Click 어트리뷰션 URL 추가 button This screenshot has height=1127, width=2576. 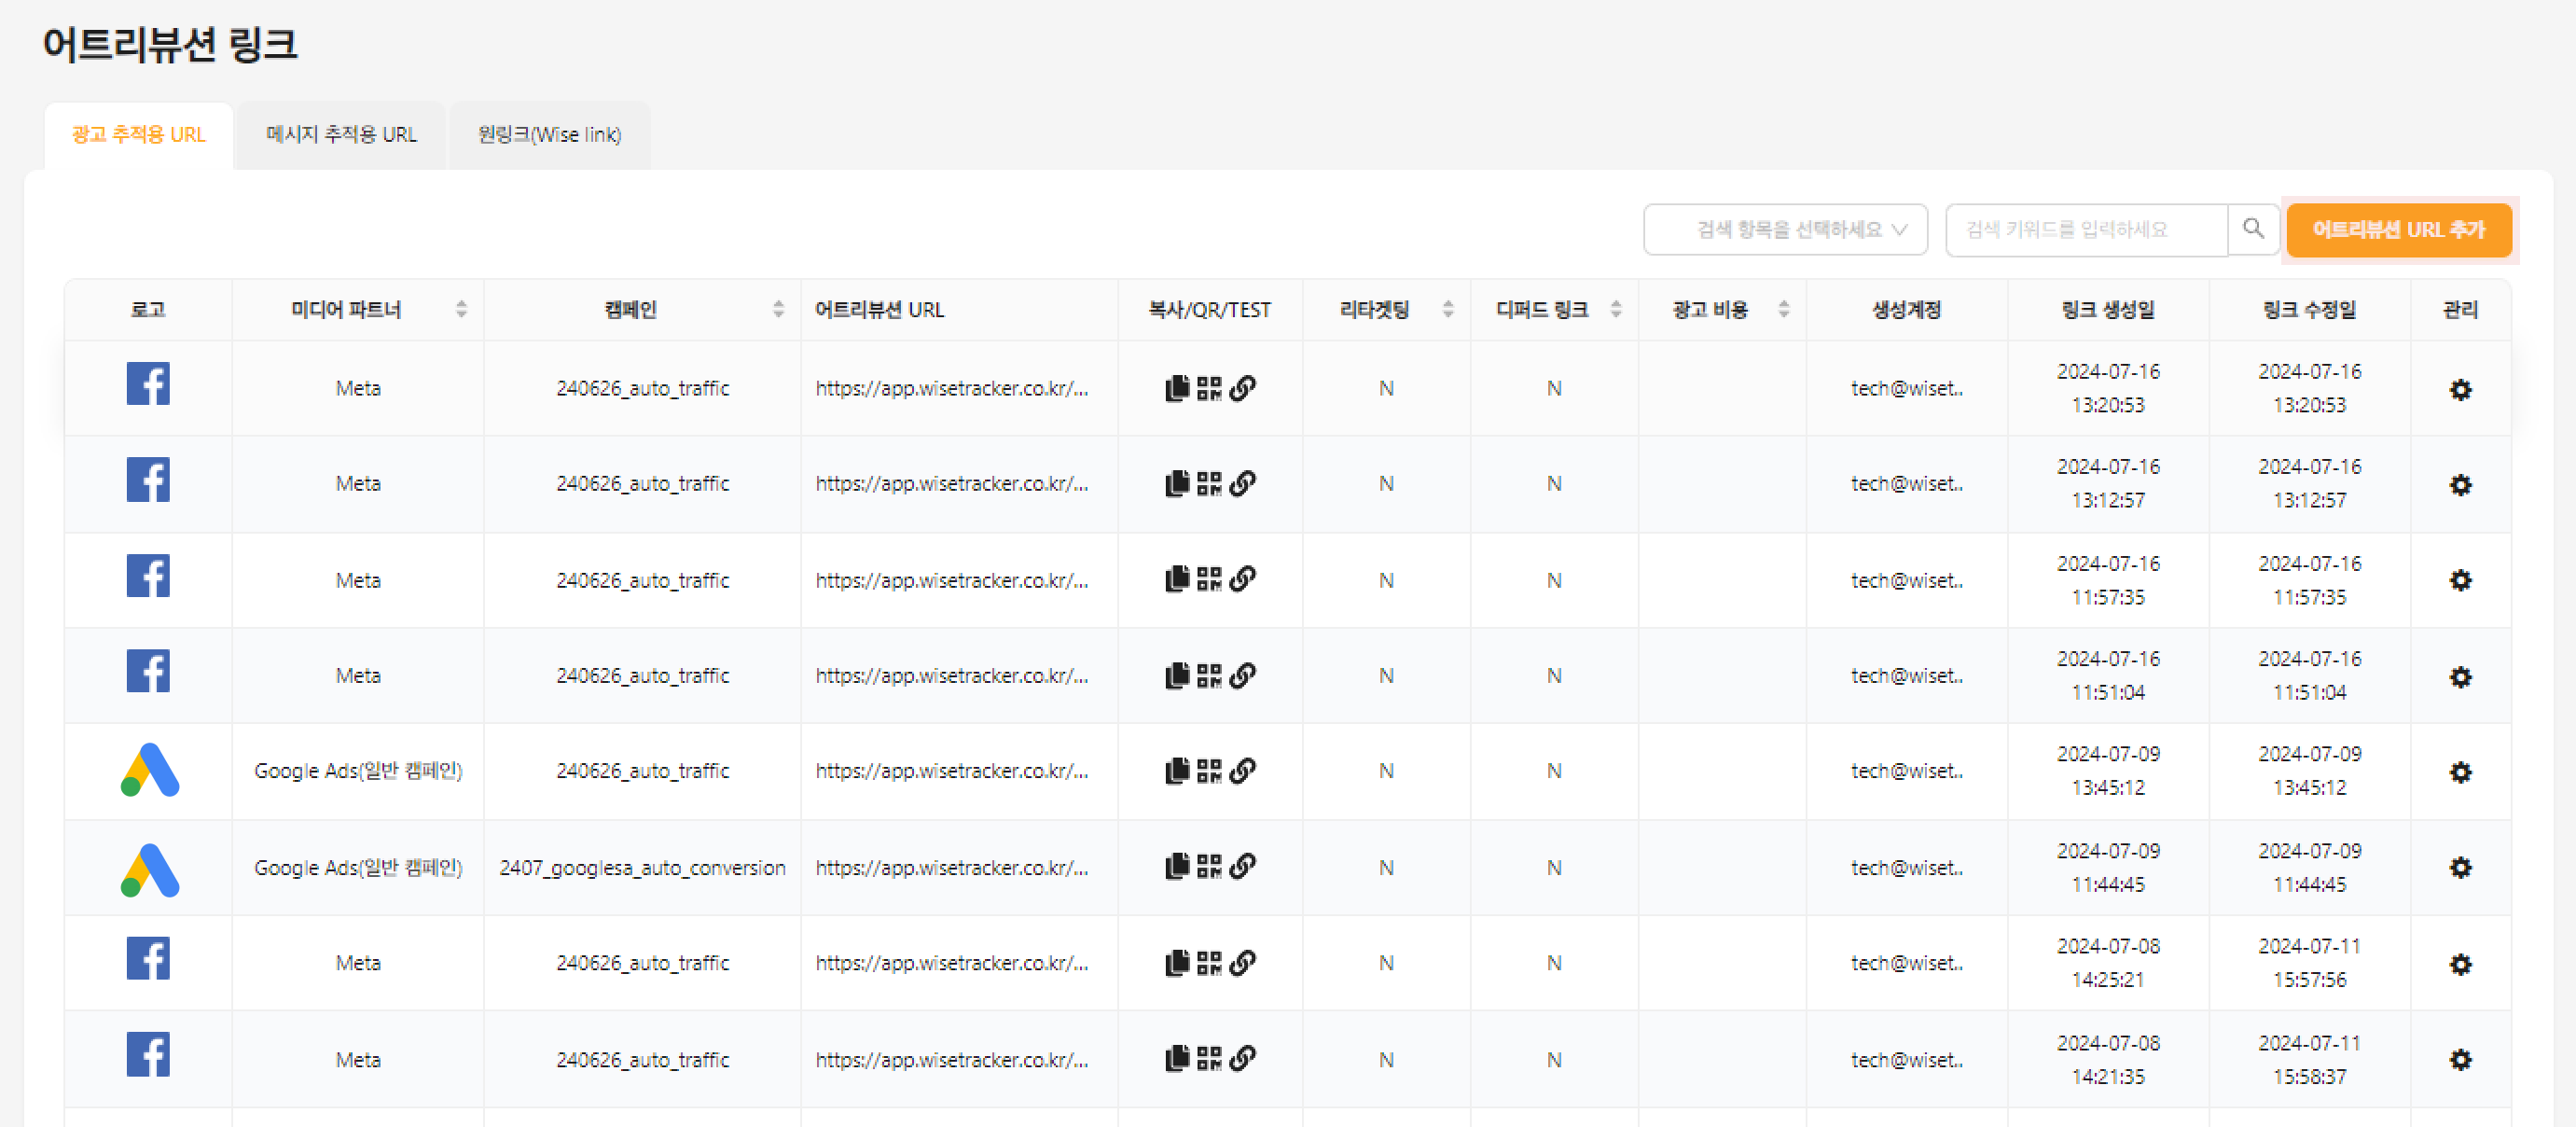click(2398, 230)
